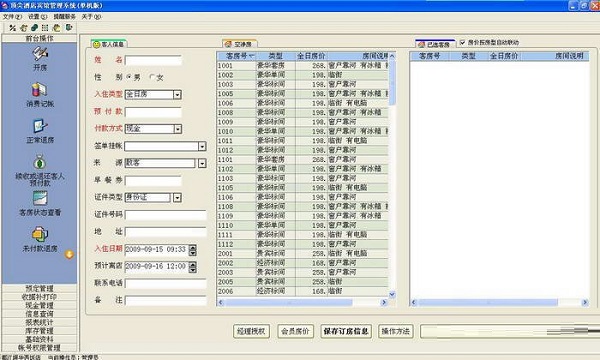
Task: Open the 客房状态查看 room status icon
Action: pos(40,199)
